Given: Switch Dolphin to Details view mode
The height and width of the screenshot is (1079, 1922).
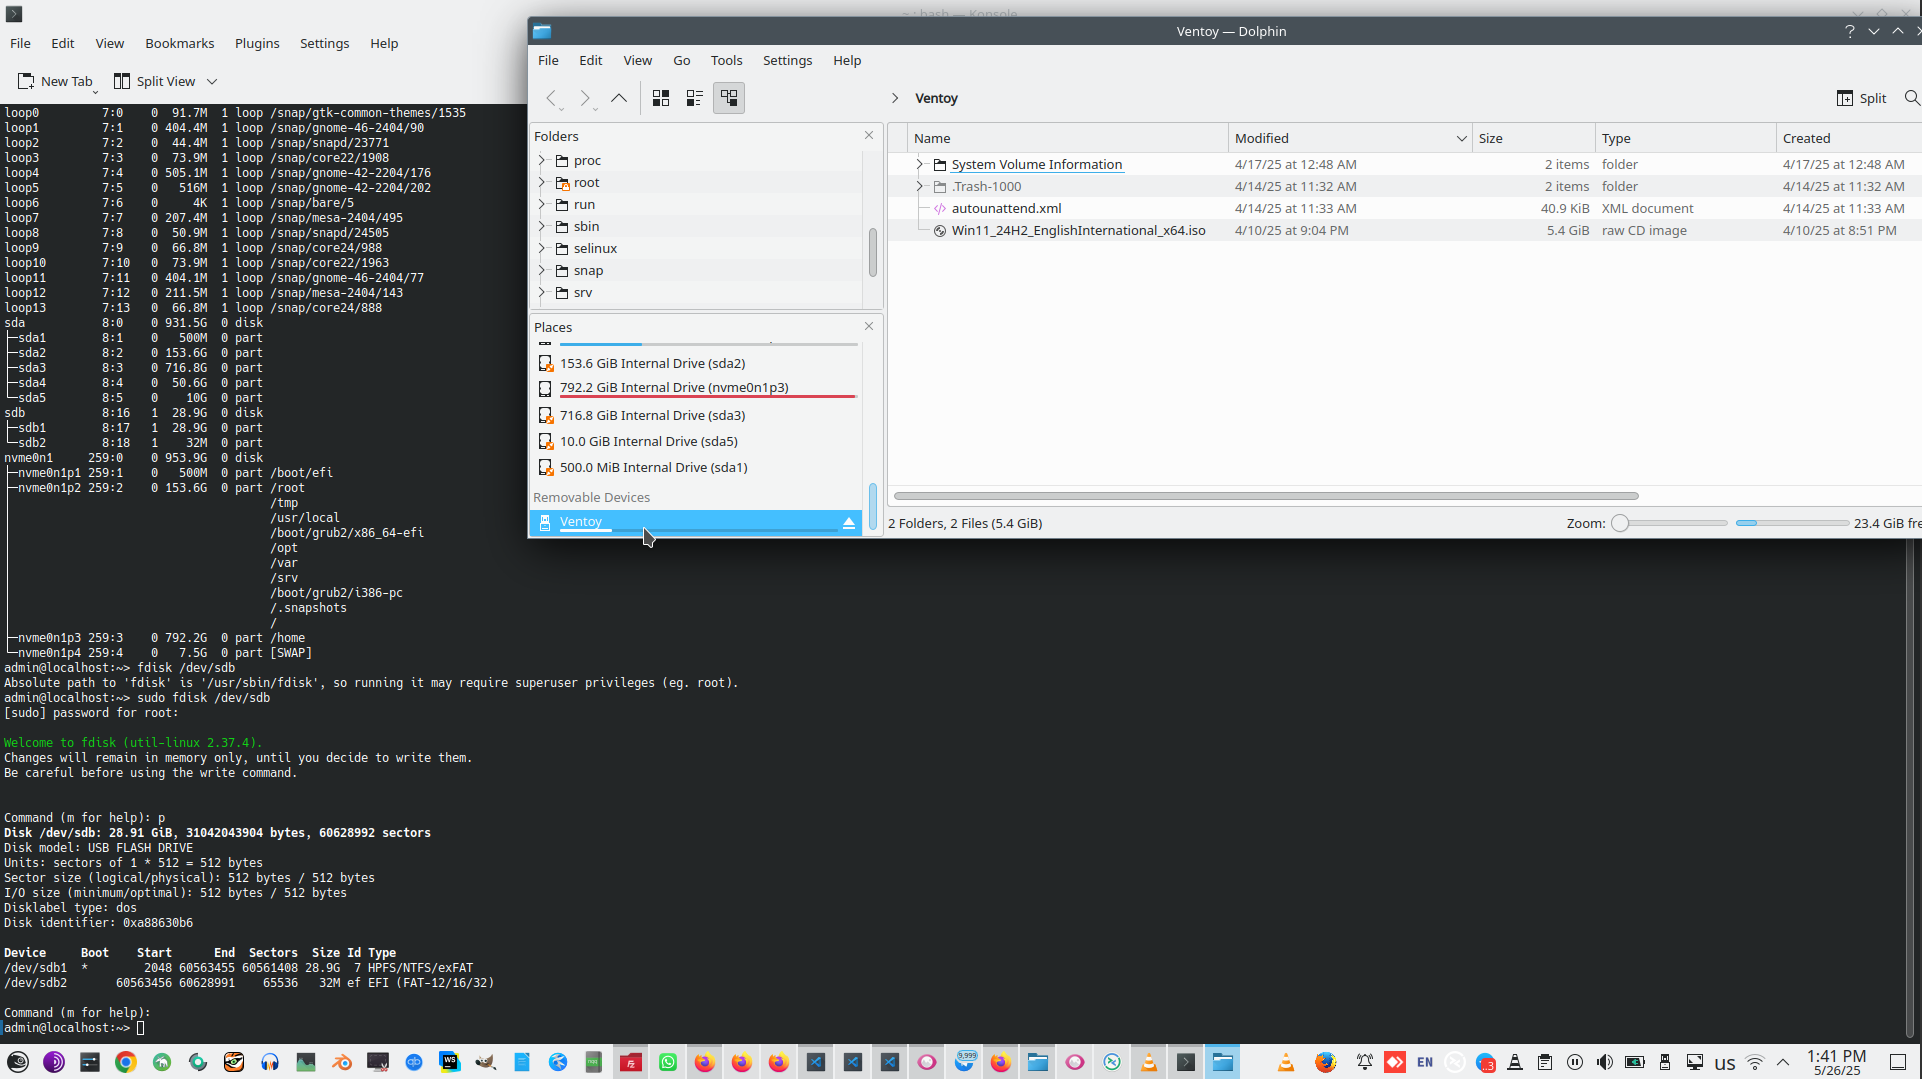Looking at the screenshot, I should 729,98.
